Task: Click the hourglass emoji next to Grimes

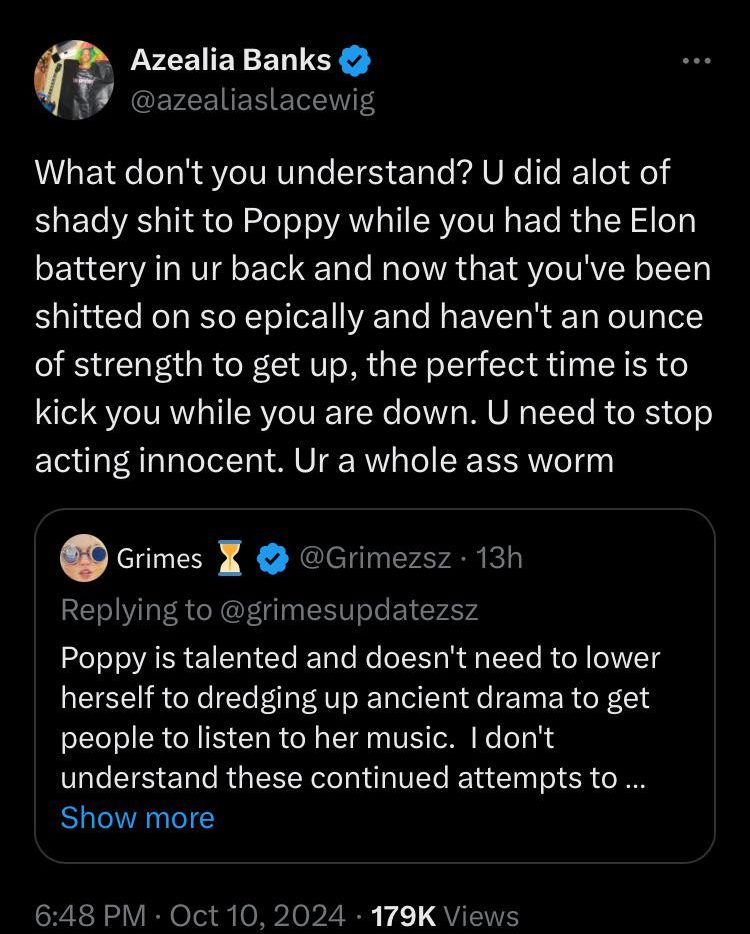Action: coord(232,559)
